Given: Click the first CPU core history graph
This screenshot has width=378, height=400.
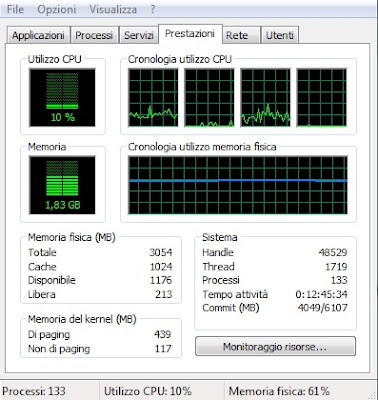Looking at the screenshot, I should 153,98.
